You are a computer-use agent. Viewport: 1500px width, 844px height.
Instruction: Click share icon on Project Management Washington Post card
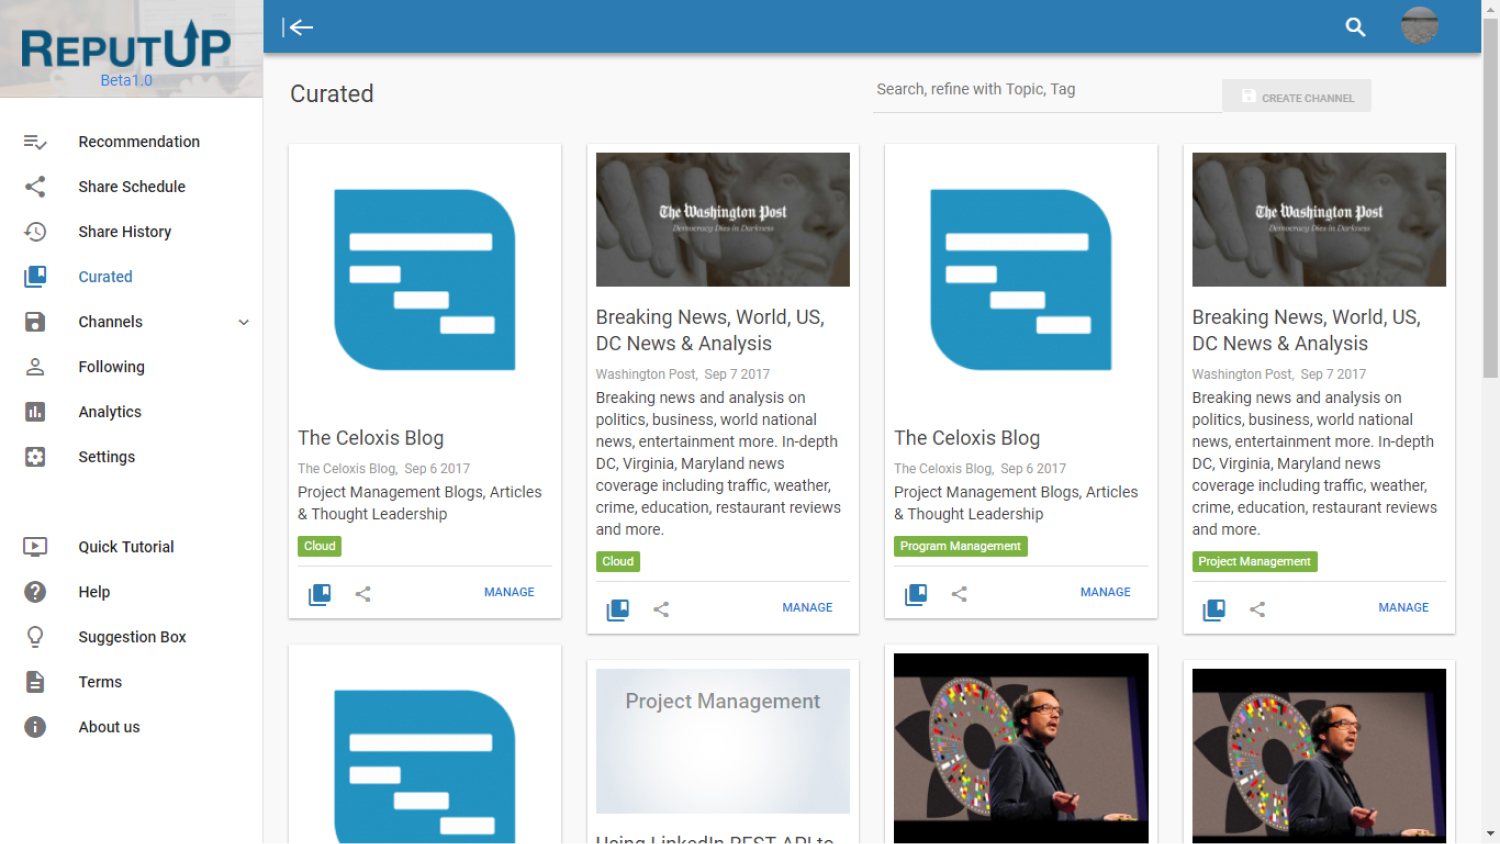[x=1257, y=609]
